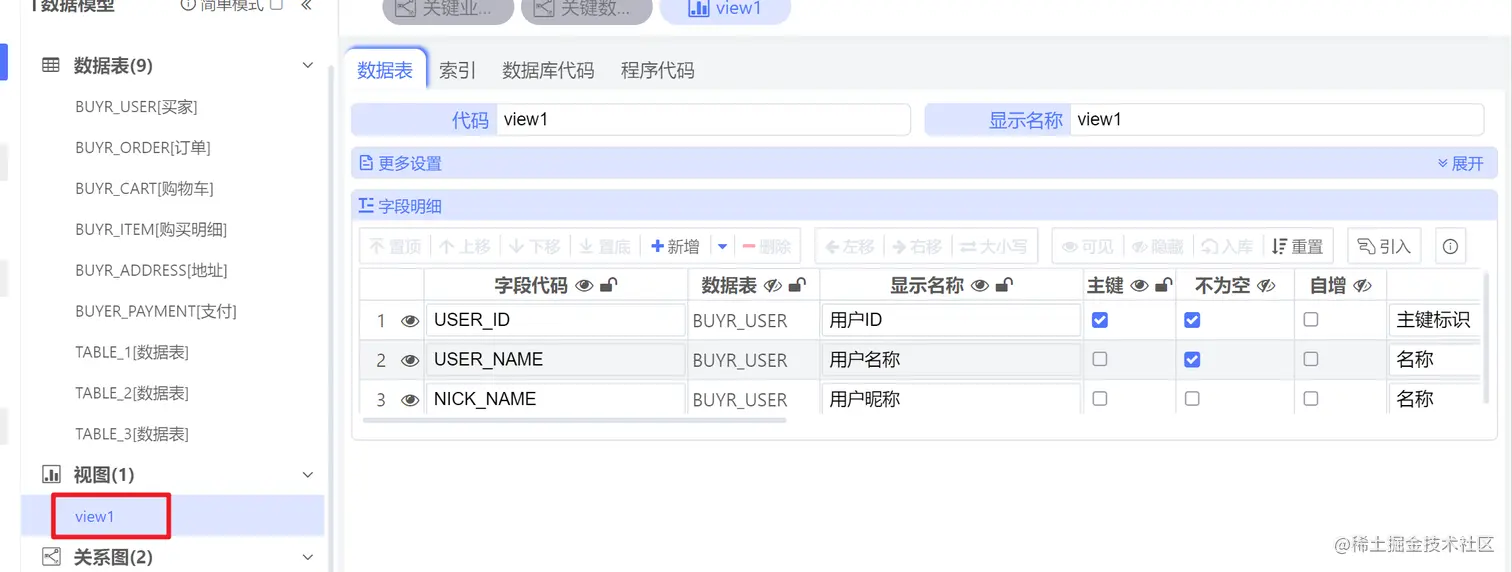Click 右移 move-right toolbar button
The width and height of the screenshot is (1512, 572).
[x=918, y=246]
